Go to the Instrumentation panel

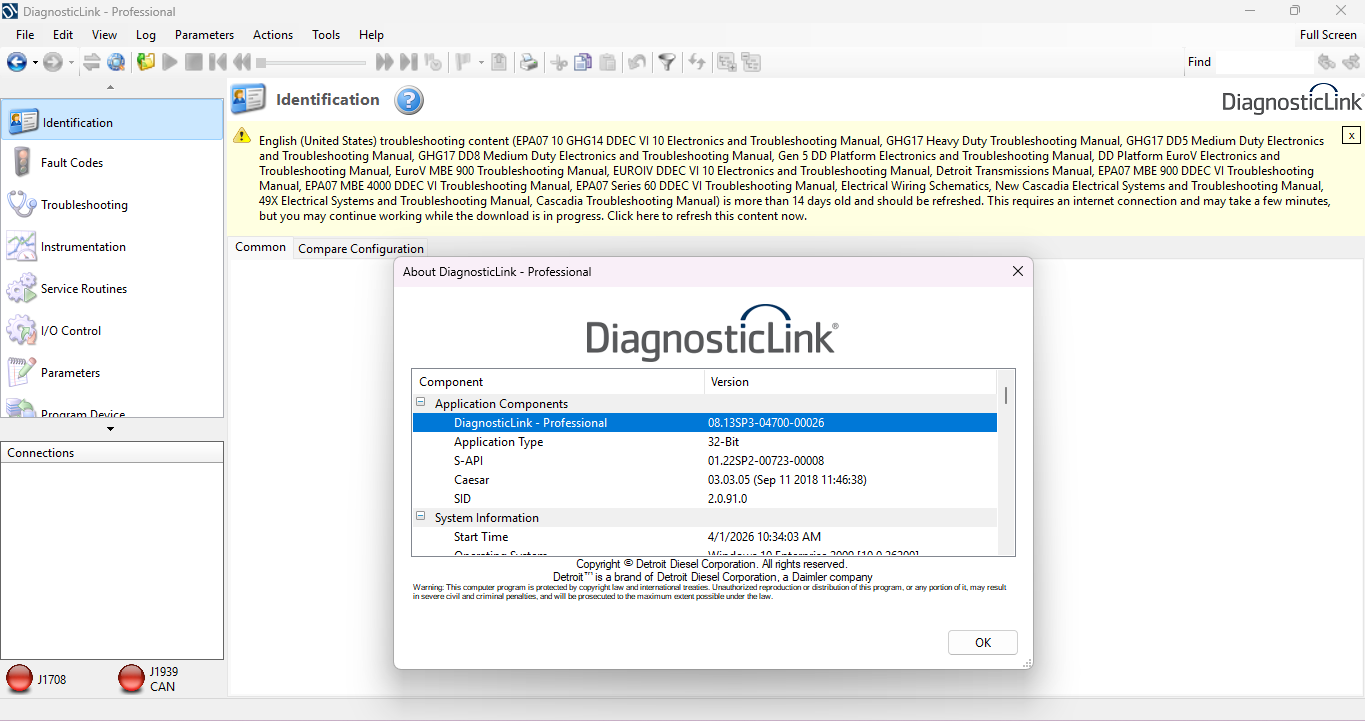pyautogui.click(x=112, y=247)
